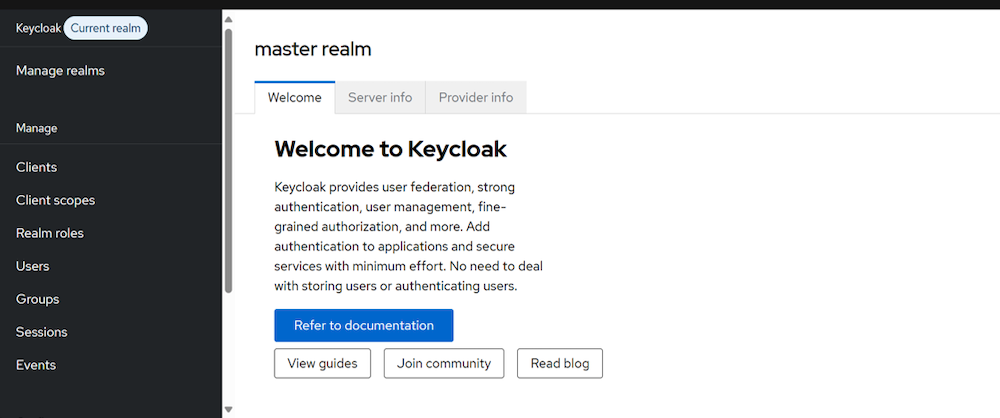The width and height of the screenshot is (1000, 418).
Task: Open Manage realms in the sidebar
Action: tap(60, 70)
